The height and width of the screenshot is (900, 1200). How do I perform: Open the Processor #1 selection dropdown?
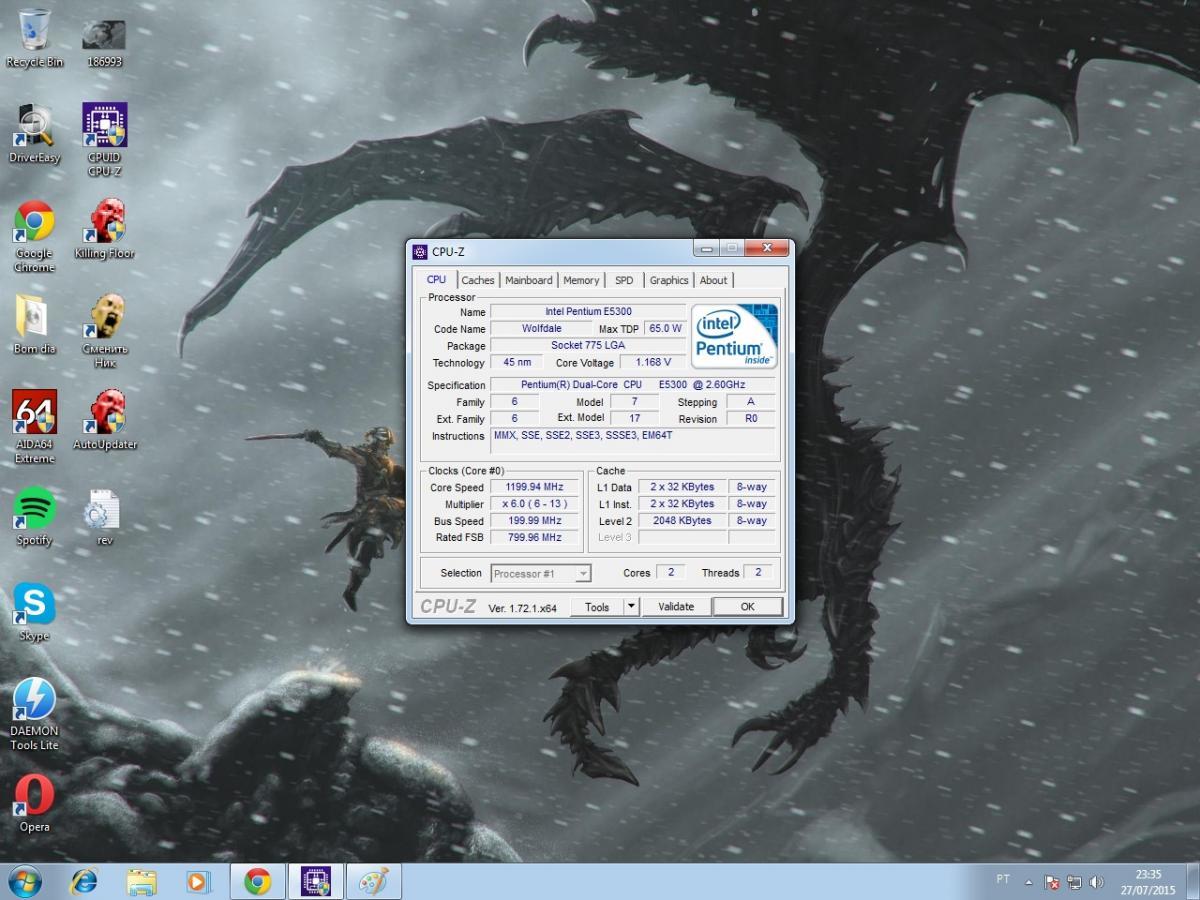(541, 573)
